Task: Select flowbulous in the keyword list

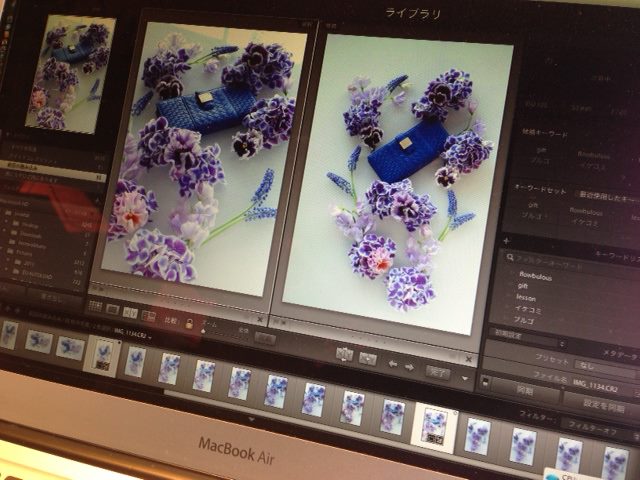Action: point(536,277)
